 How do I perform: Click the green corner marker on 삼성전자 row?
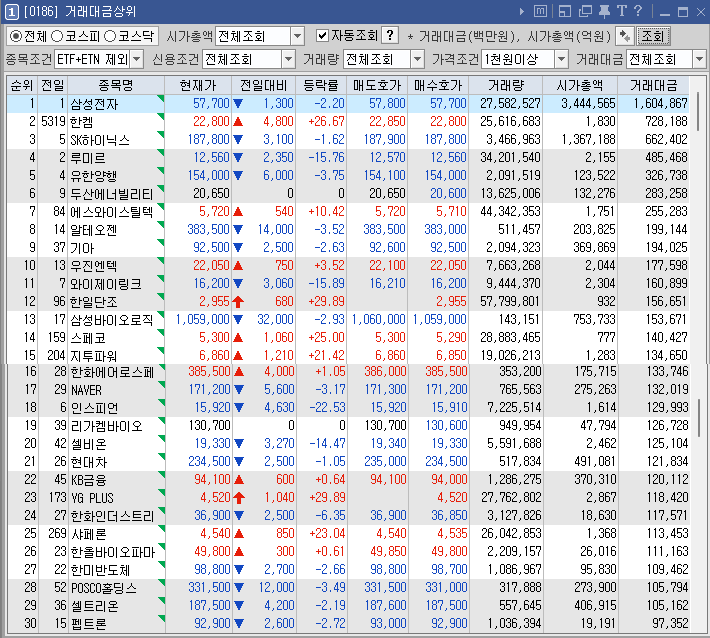(160, 98)
